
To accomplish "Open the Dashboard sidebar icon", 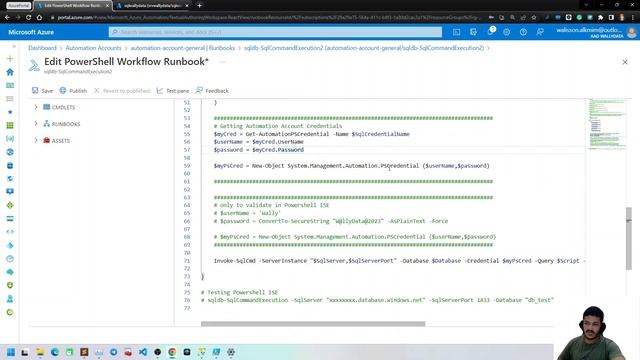I will point(10,85).
